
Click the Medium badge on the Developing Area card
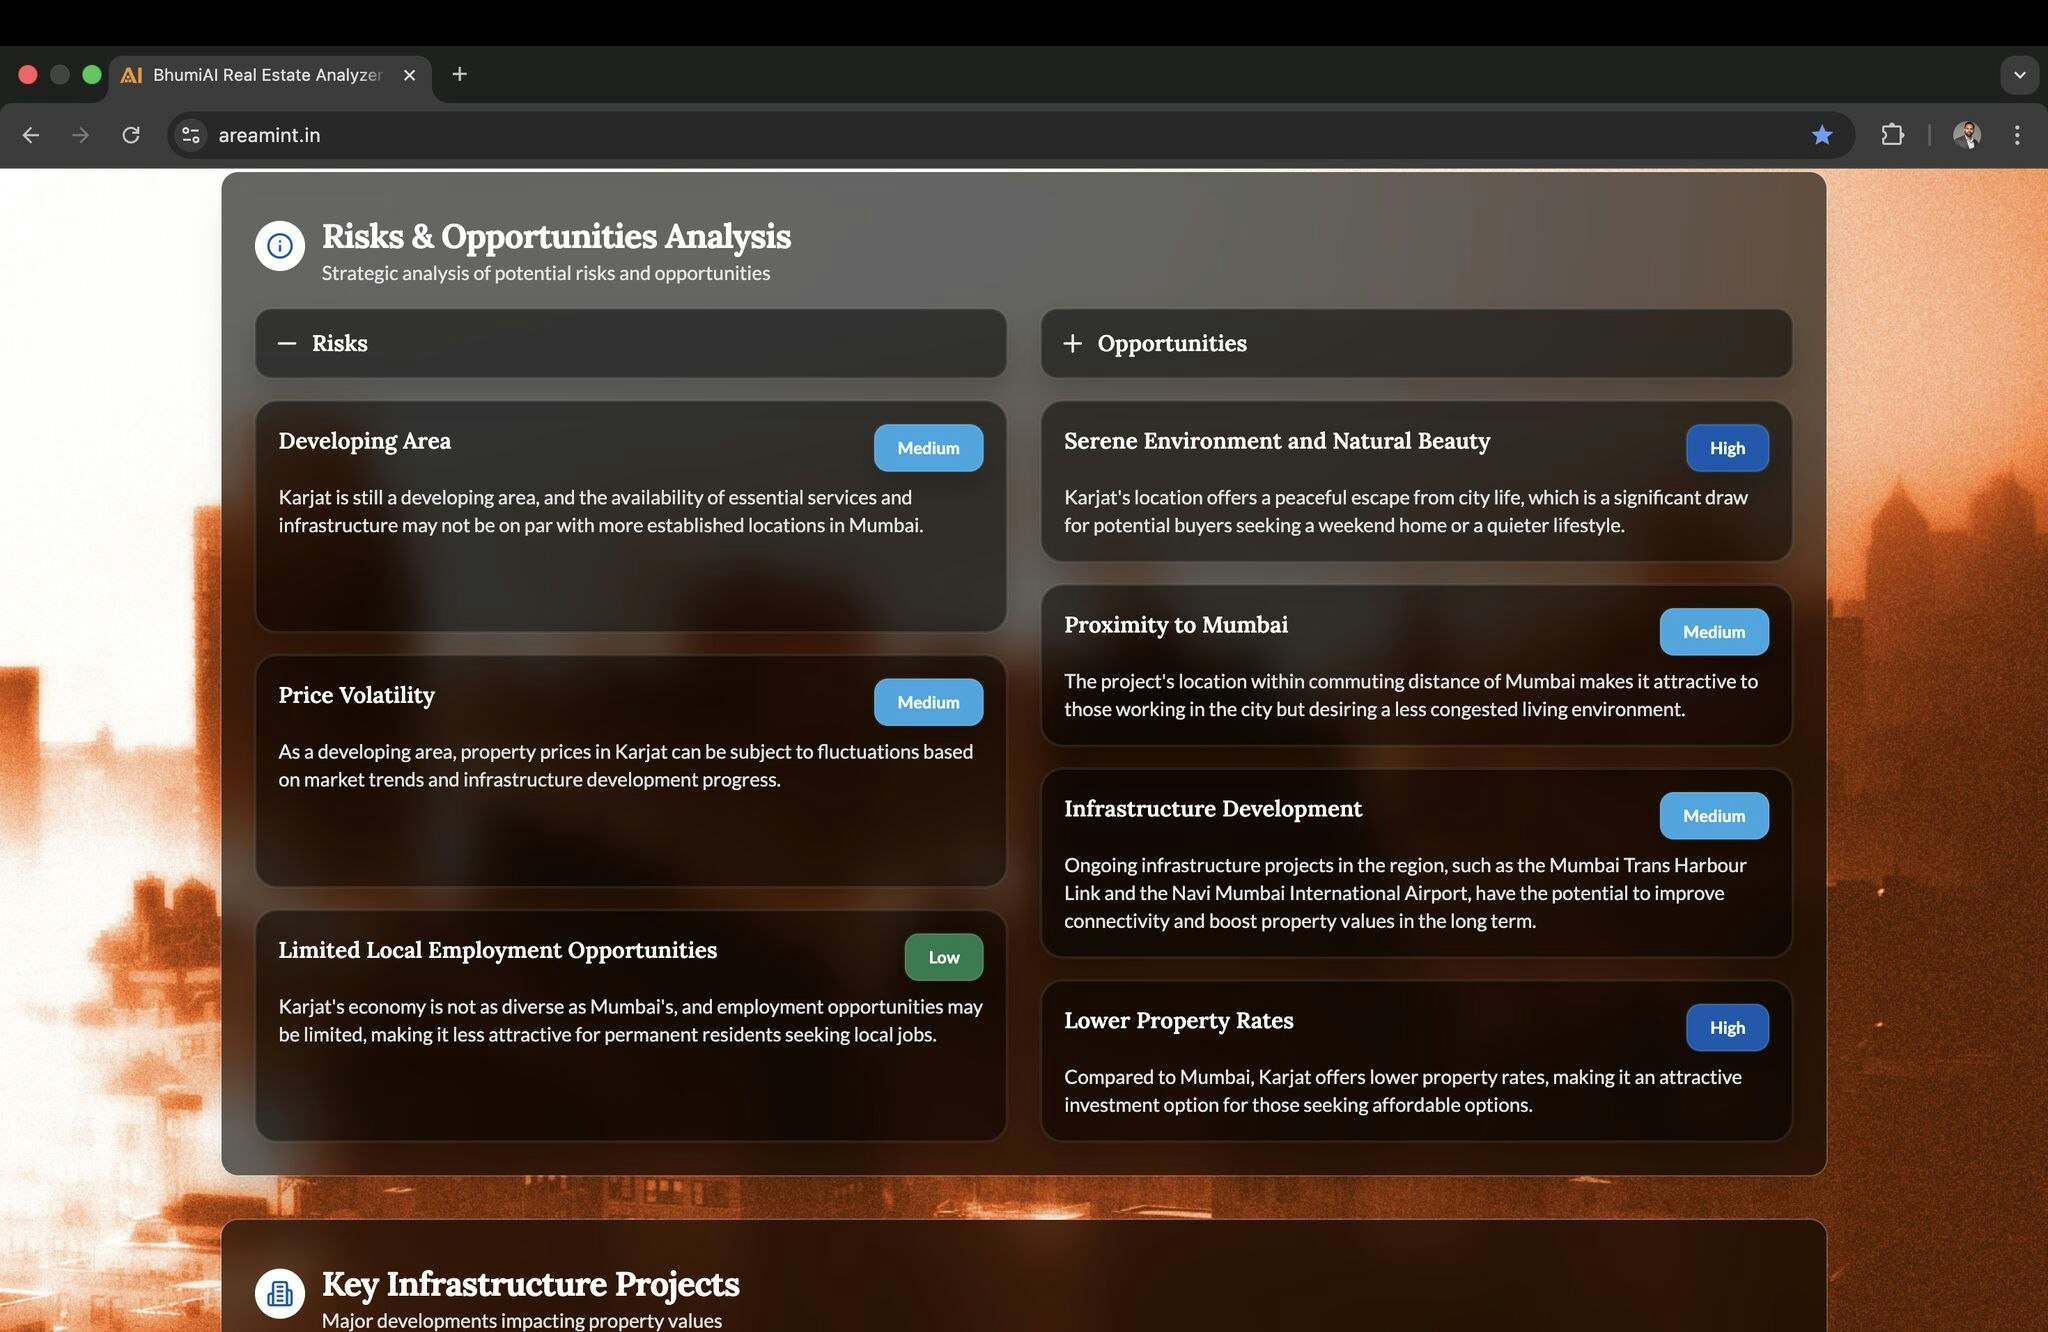point(927,448)
